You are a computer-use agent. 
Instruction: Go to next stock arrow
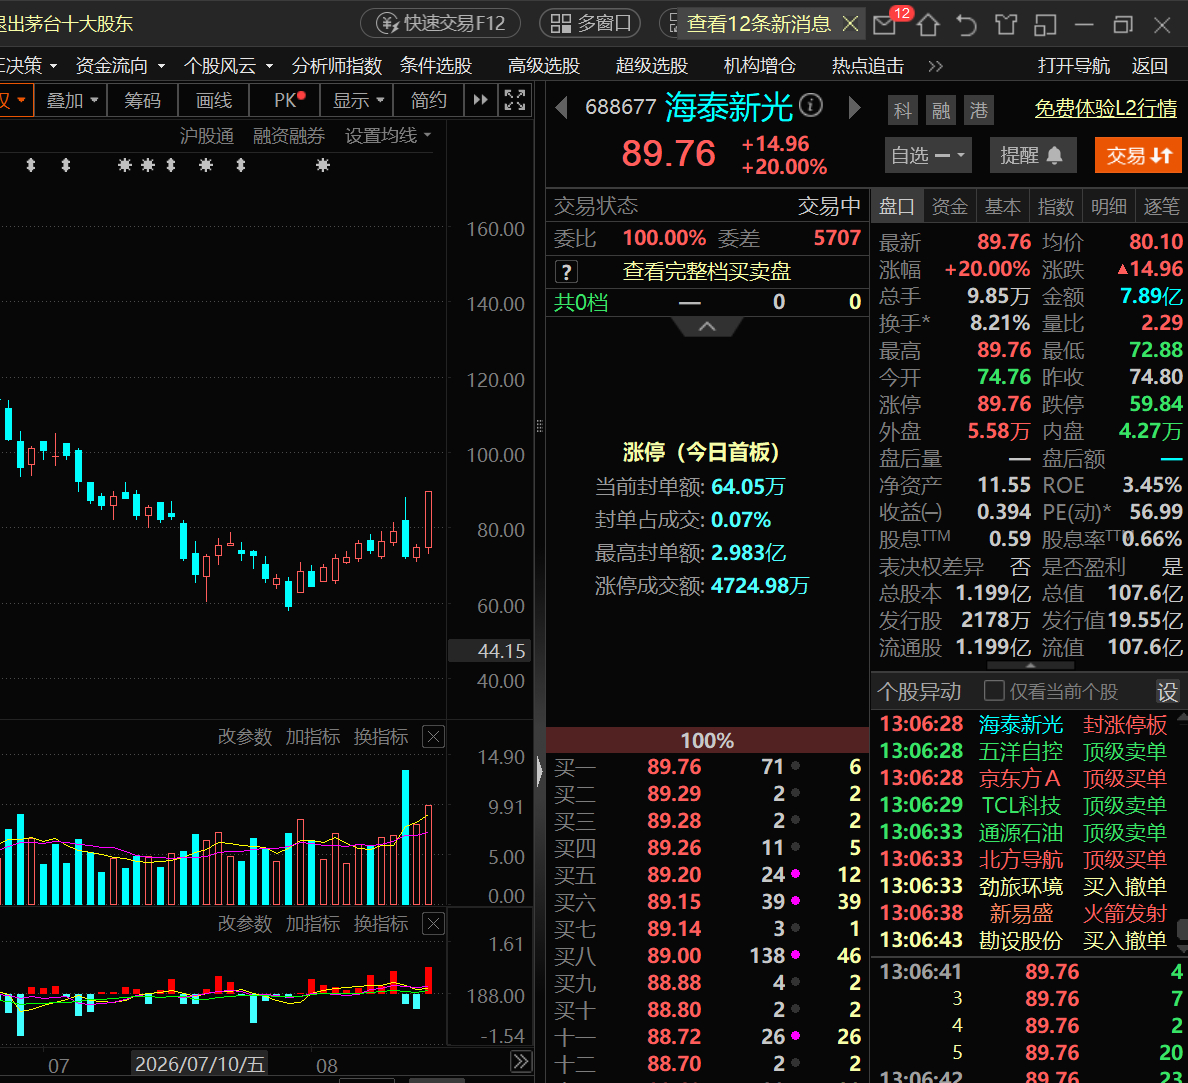pos(854,108)
